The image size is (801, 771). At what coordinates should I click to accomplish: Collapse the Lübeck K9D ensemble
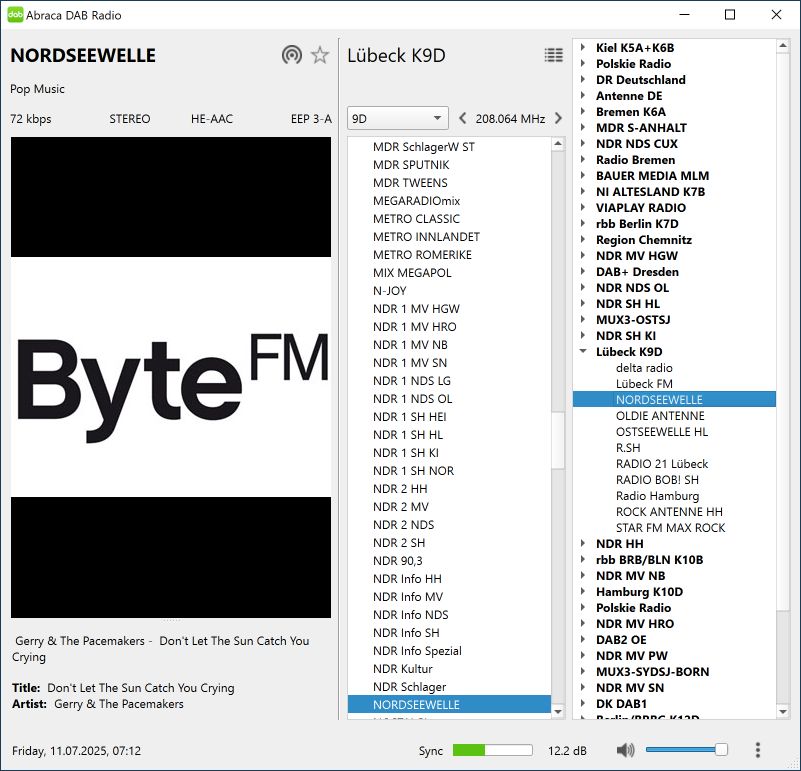coord(583,352)
